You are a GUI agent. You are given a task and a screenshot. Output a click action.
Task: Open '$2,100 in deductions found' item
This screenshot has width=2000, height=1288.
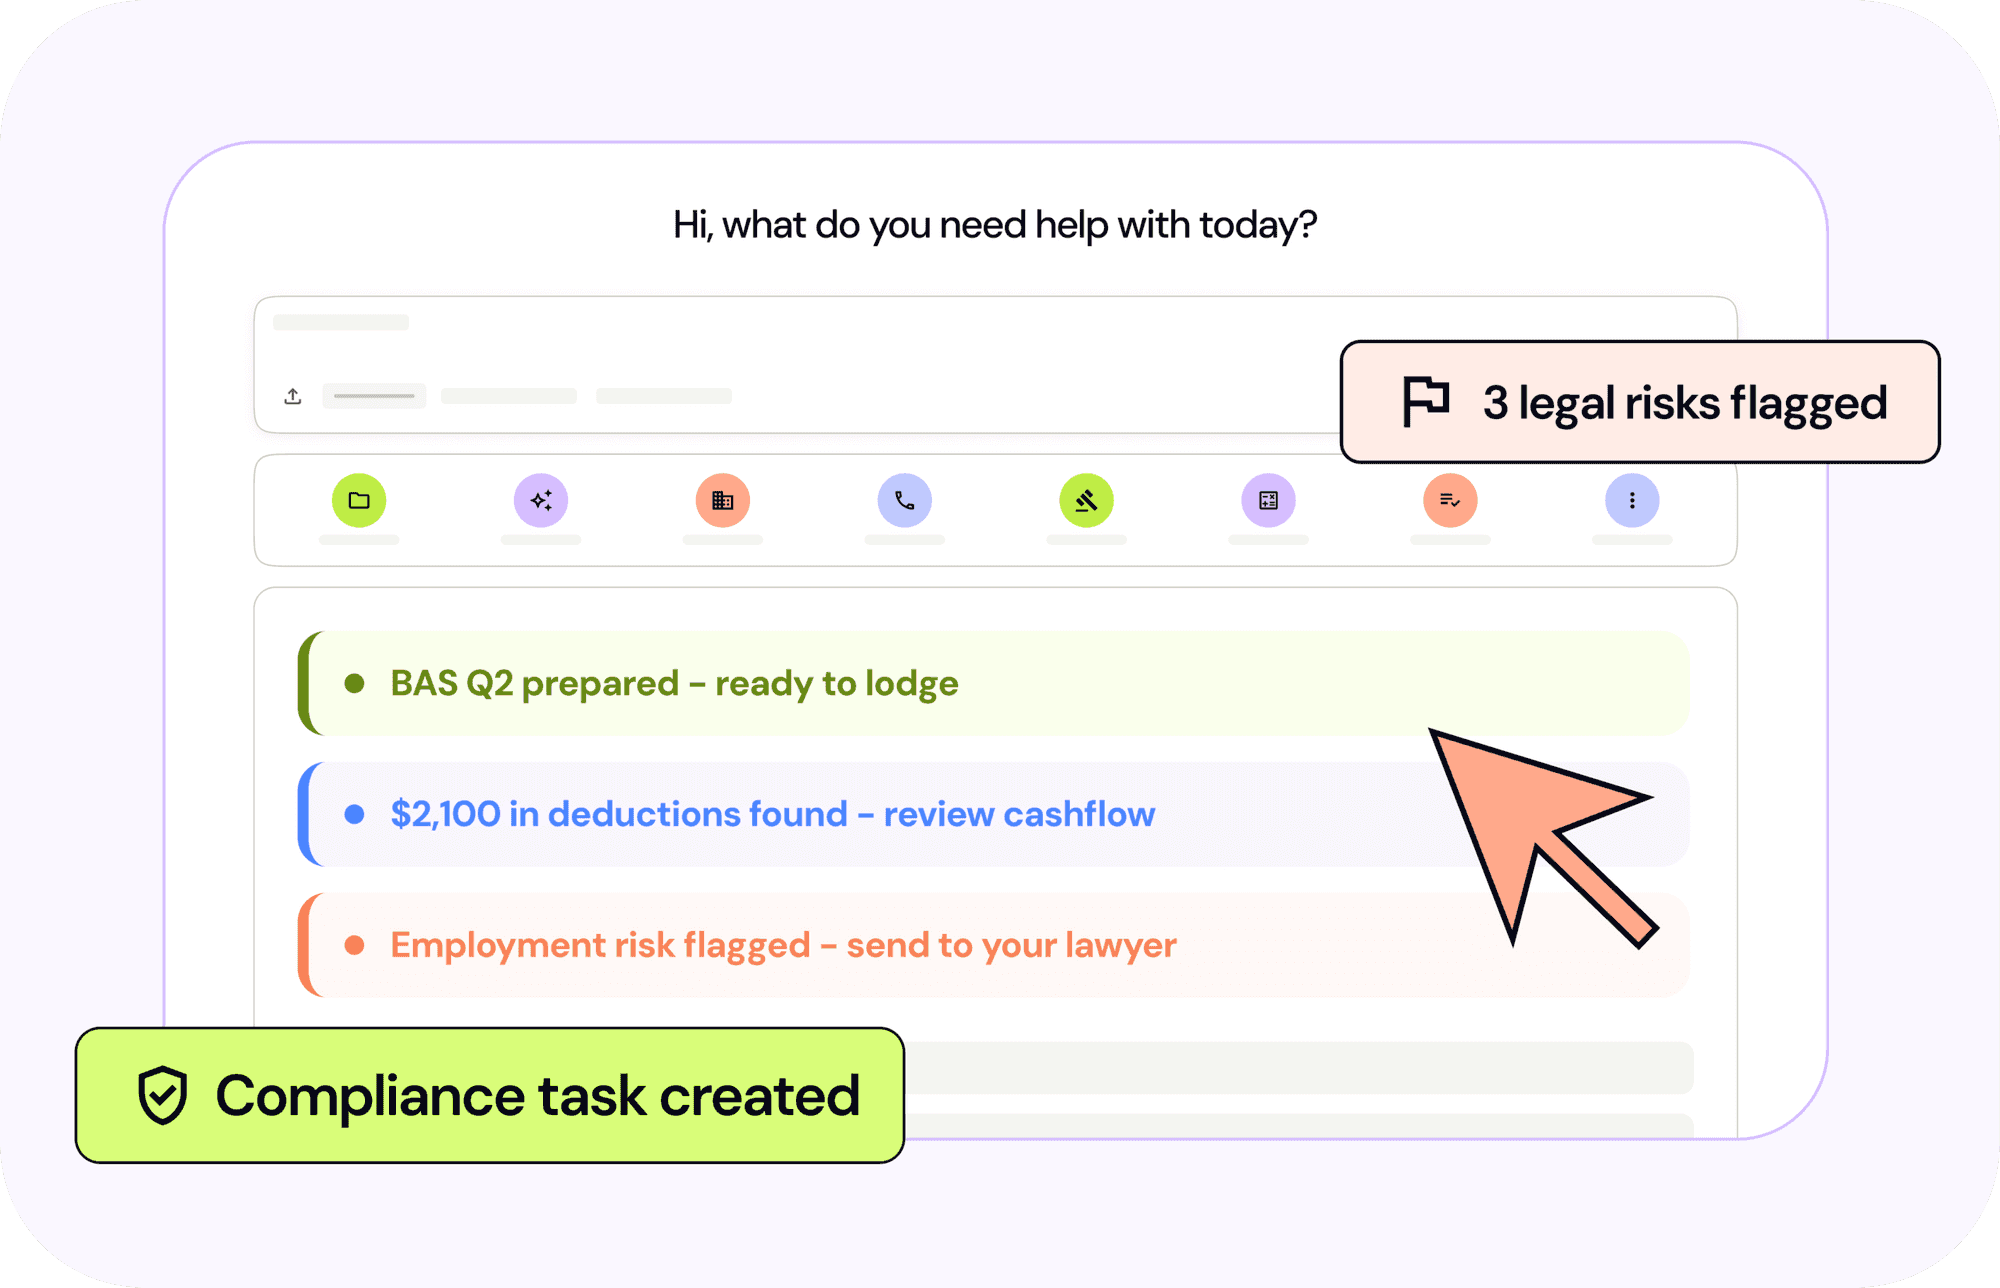[772, 814]
